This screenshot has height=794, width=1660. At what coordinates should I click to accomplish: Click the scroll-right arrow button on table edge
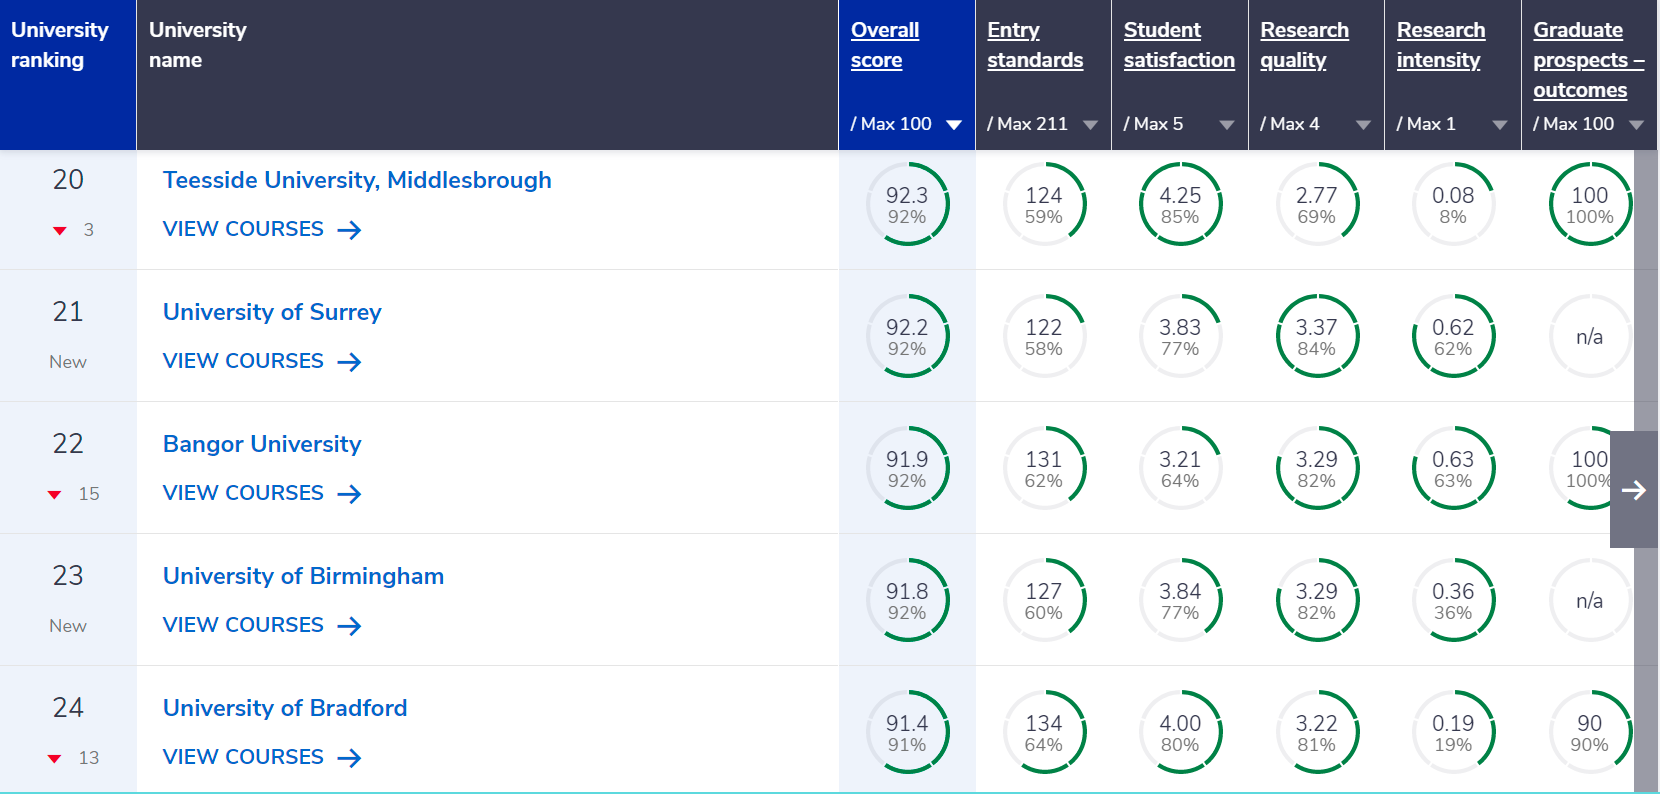[x=1634, y=489]
